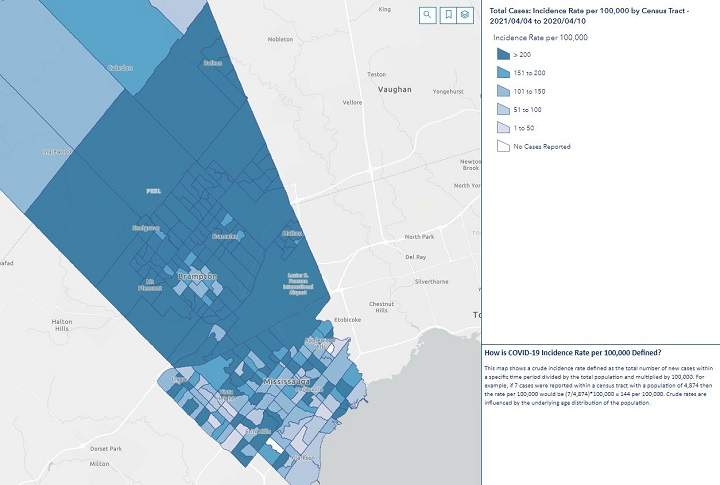Select the '51 to 100' legend swatch
720x485 pixels.
coord(503,109)
